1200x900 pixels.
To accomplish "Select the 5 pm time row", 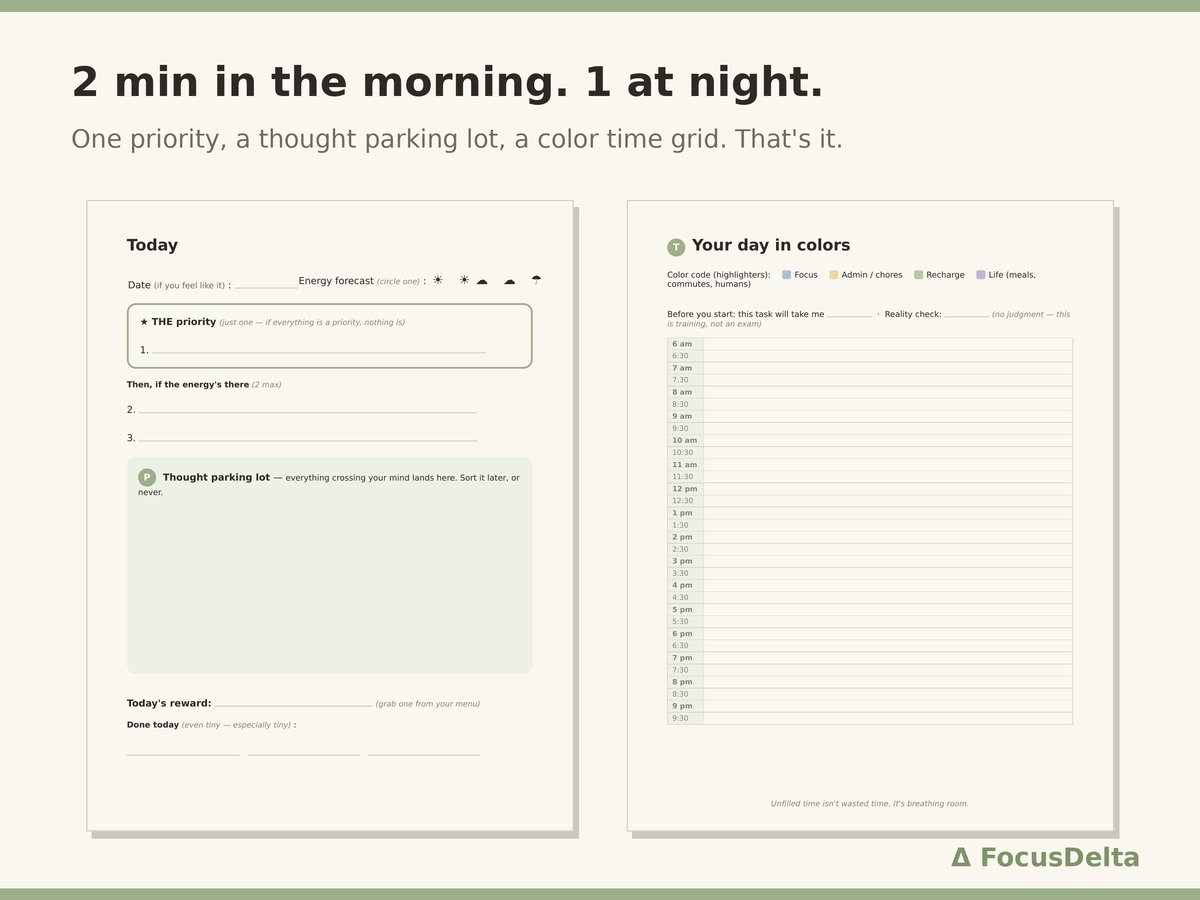I will (870, 610).
